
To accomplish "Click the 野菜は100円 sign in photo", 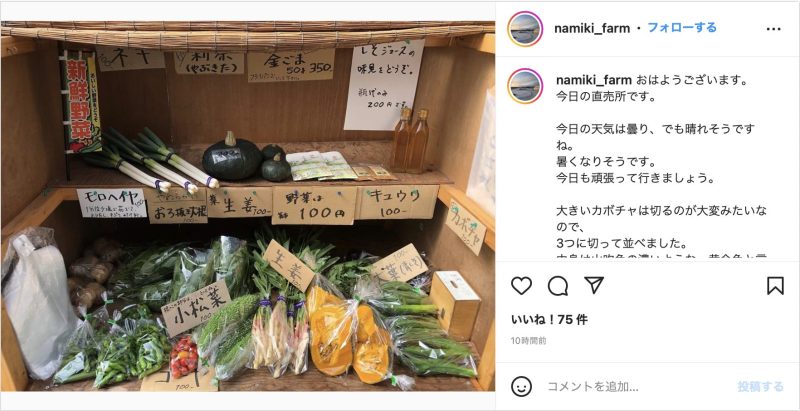I will (314, 206).
